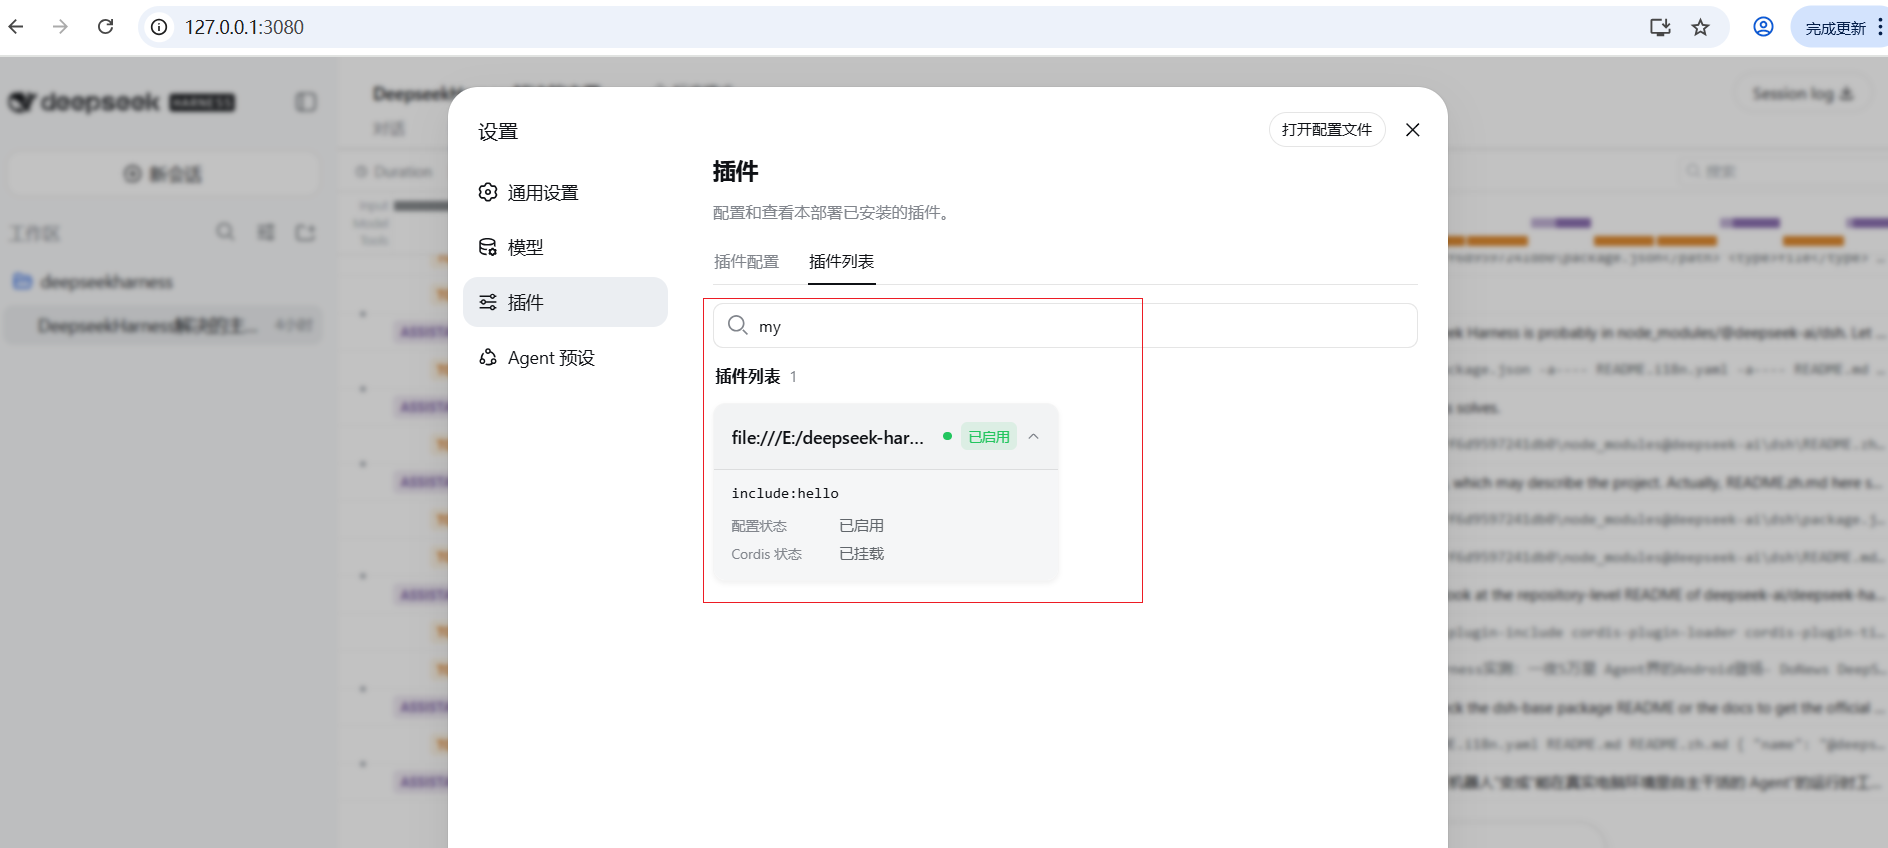Close the settings dialog with the X
Image resolution: width=1888 pixels, height=848 pixels.
(x=1412, y=130)
